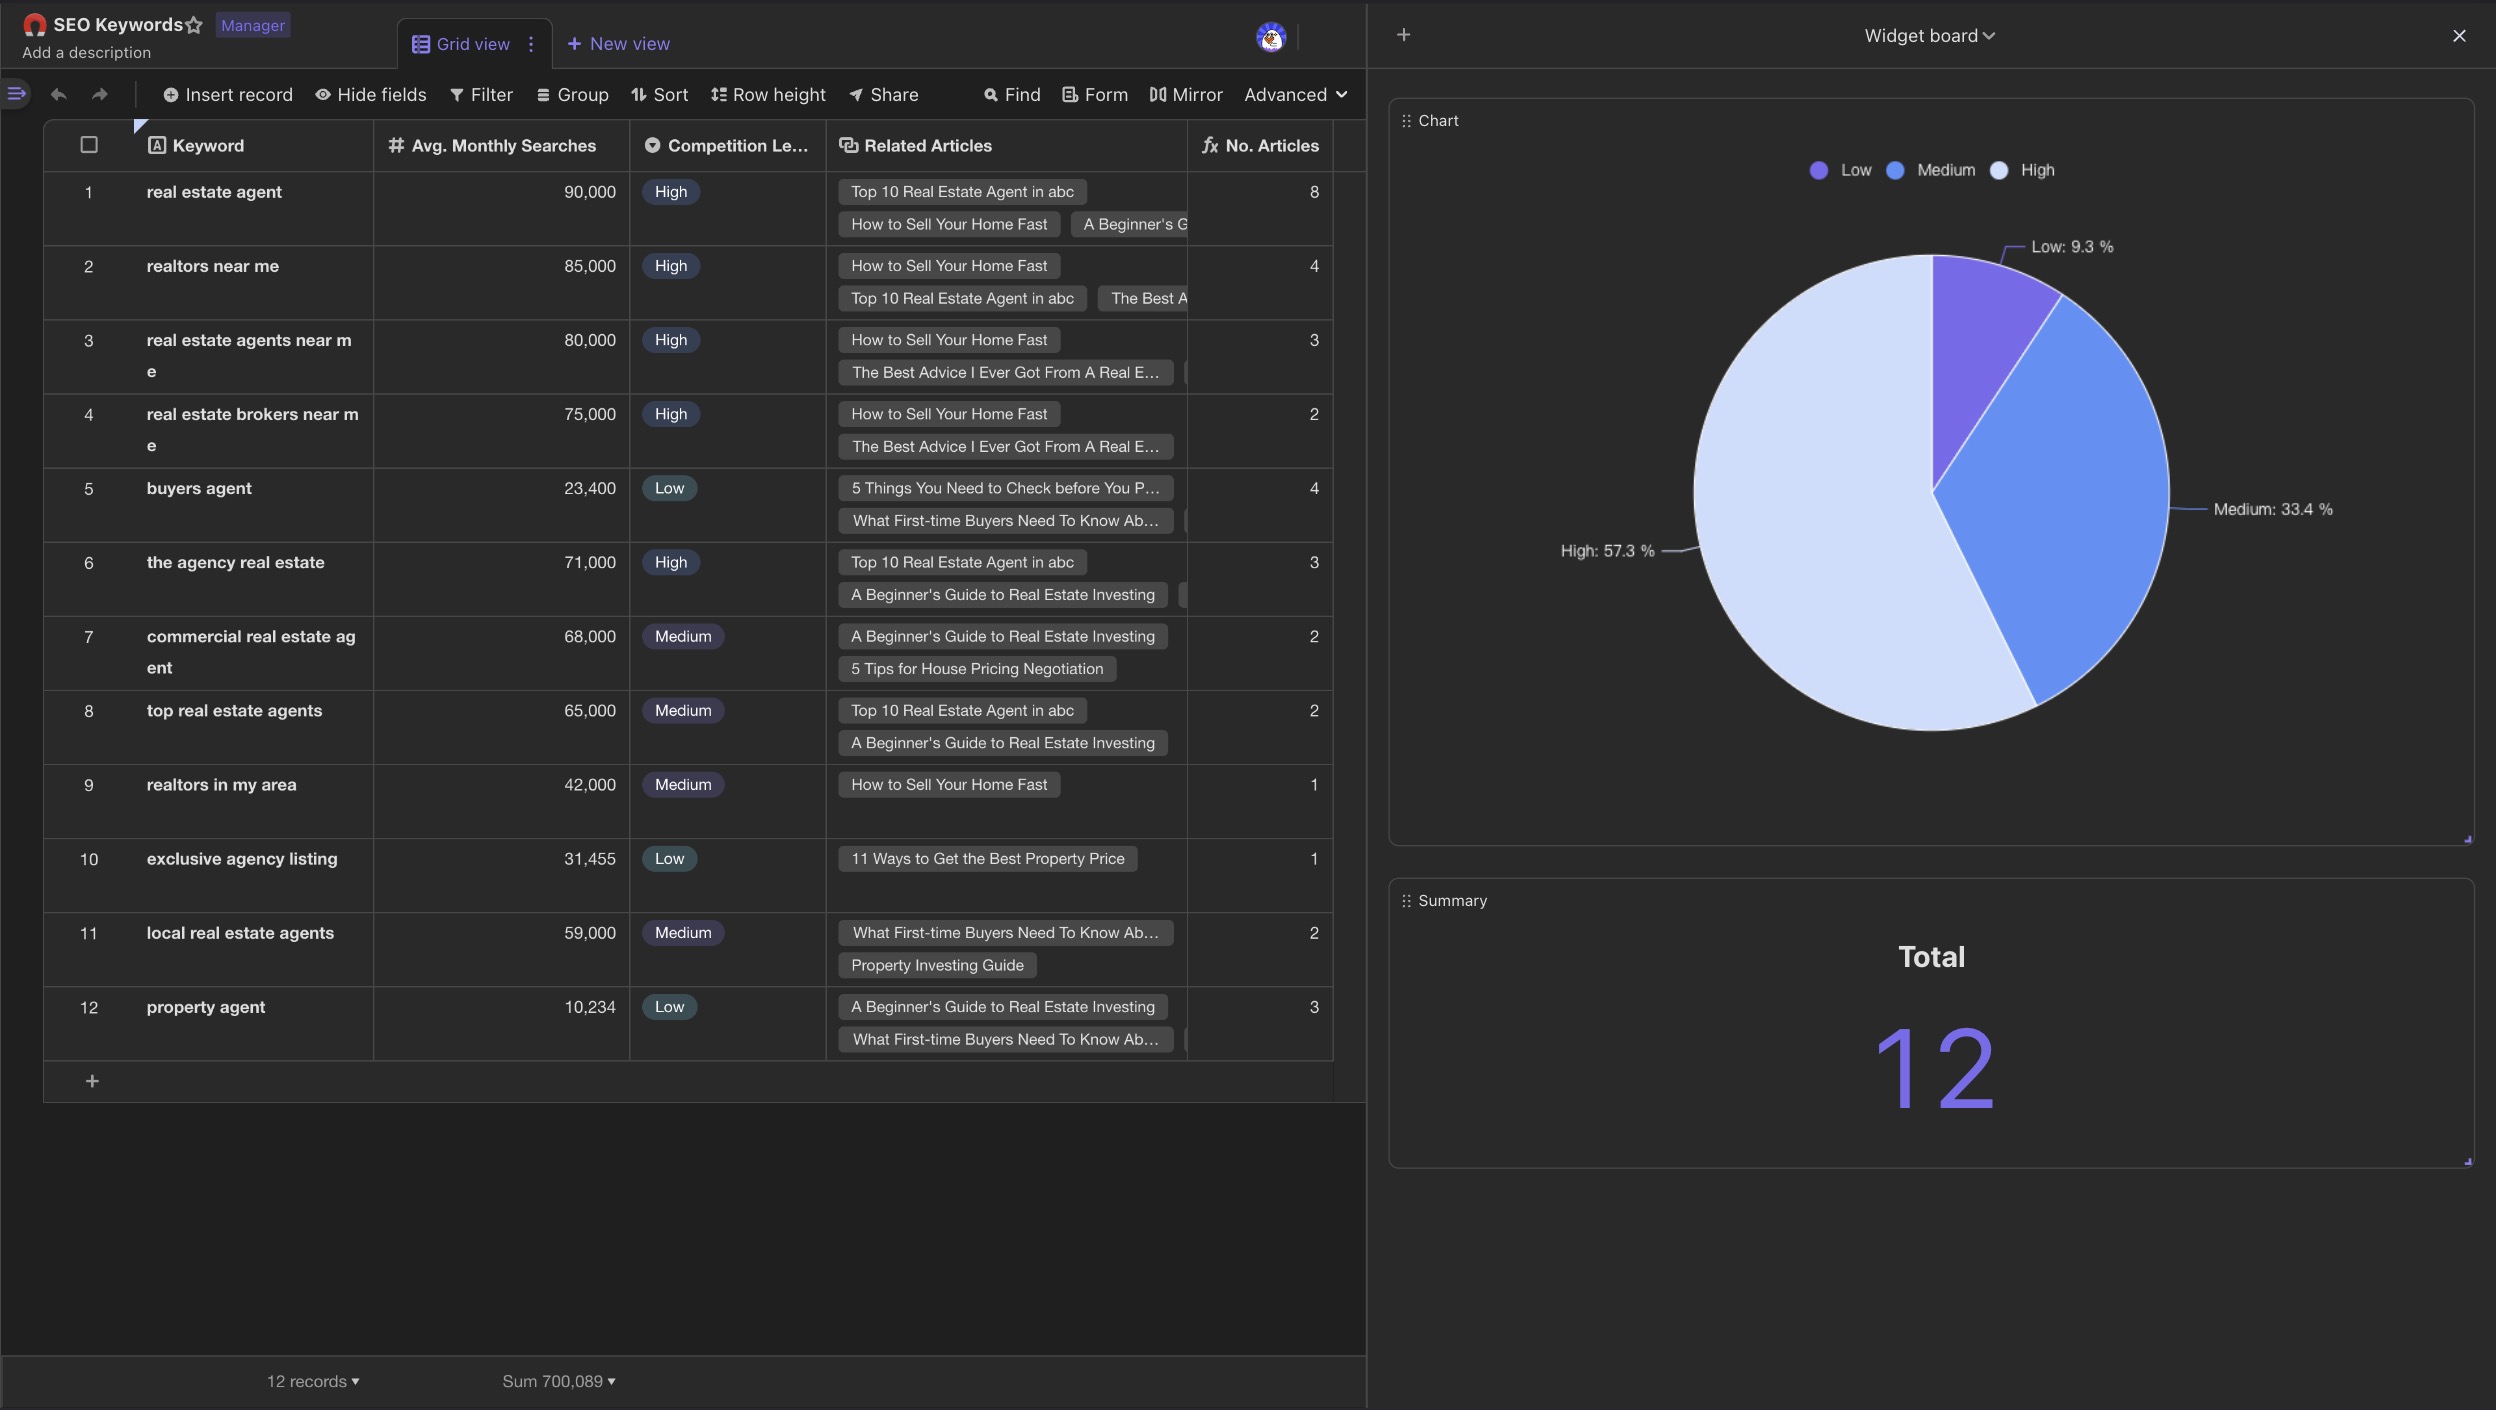The width and height of the screenshot is (2496, 1410).
Task: Click Share in the toolbar
Action: pos(884,95)
